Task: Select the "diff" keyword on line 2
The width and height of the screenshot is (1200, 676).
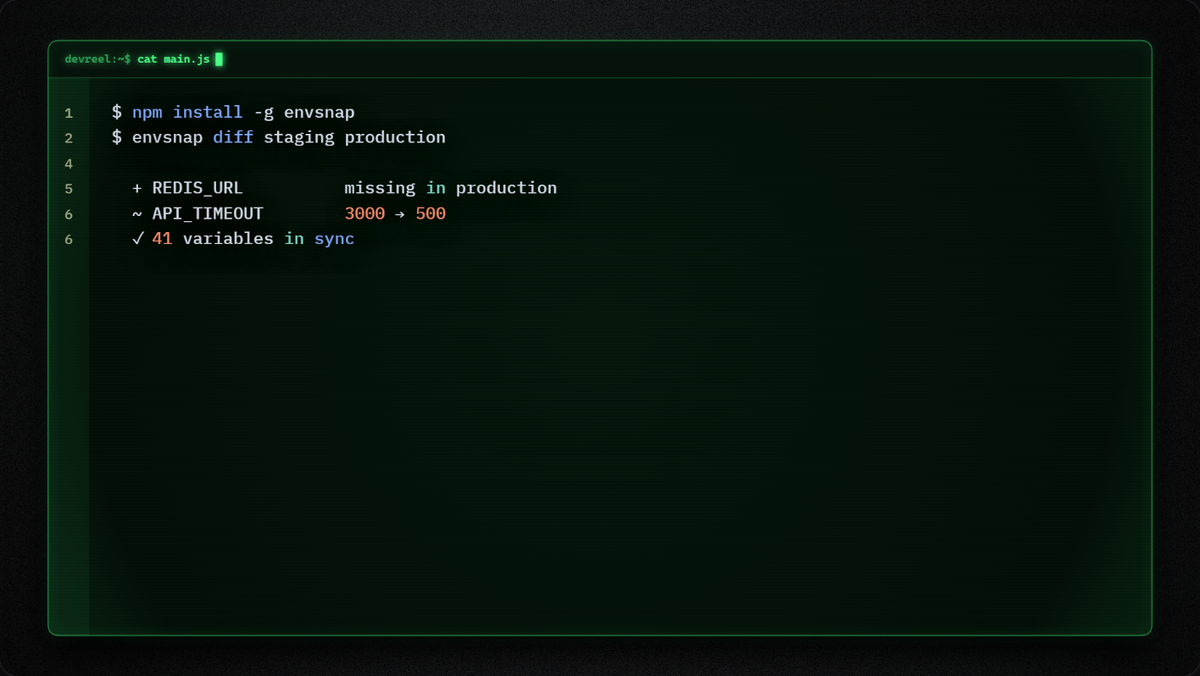Action: point(233,137)
